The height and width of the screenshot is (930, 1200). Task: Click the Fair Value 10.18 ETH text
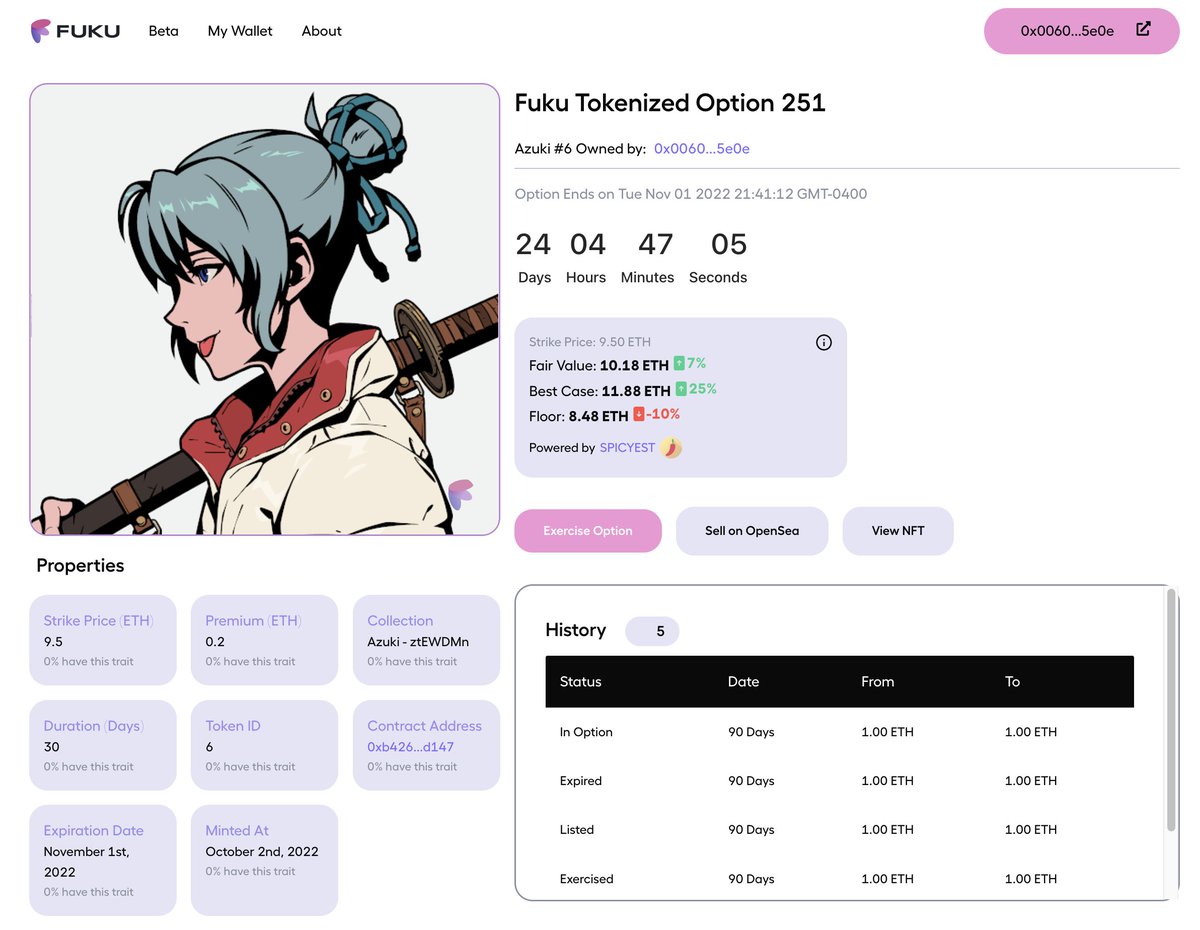point(599,366)
